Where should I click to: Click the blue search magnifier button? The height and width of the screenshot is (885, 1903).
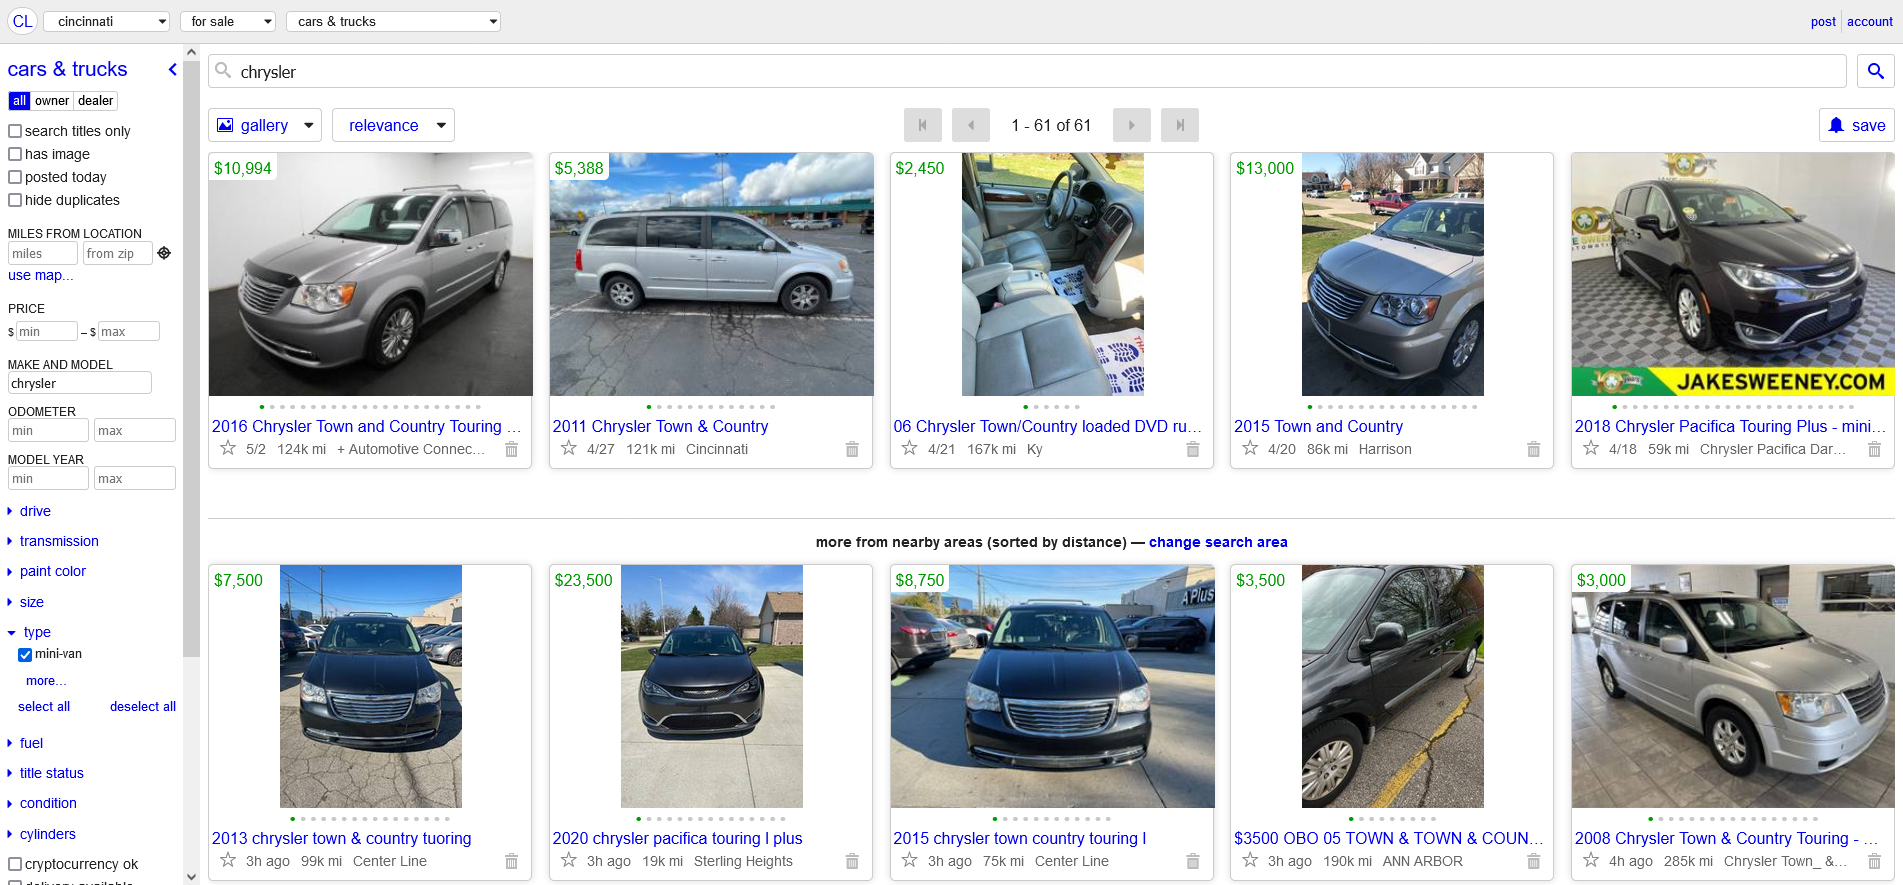(1875, 71)
